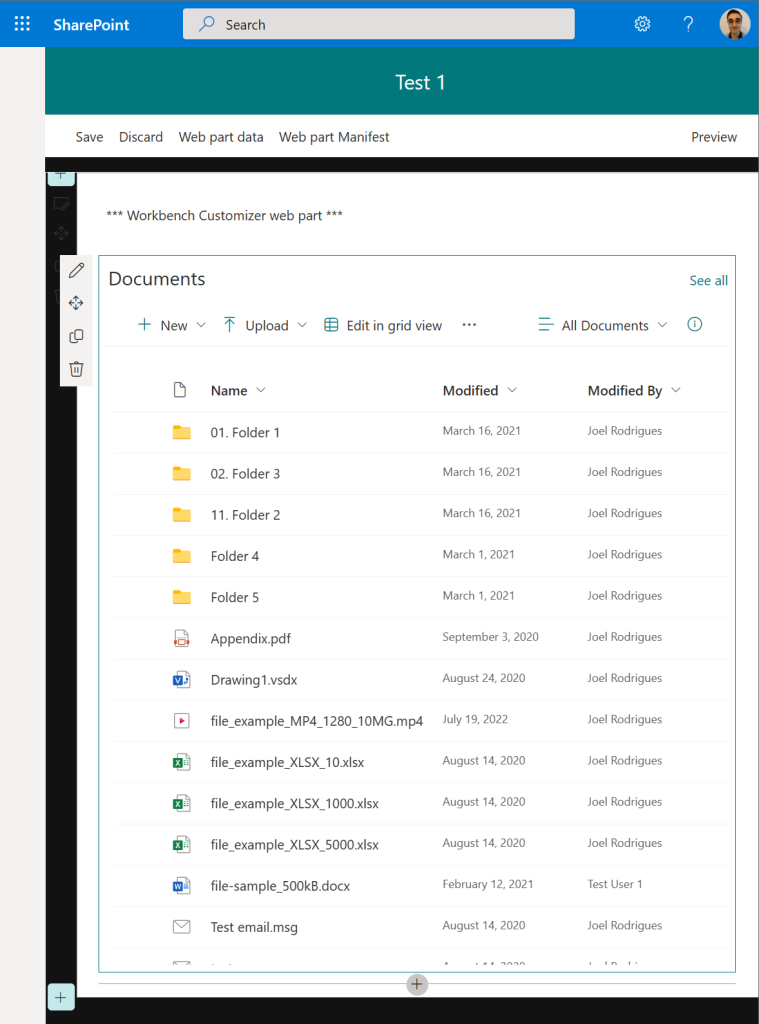Click Web part data menu item
The image size is (759, 1024).
point(221,137)
